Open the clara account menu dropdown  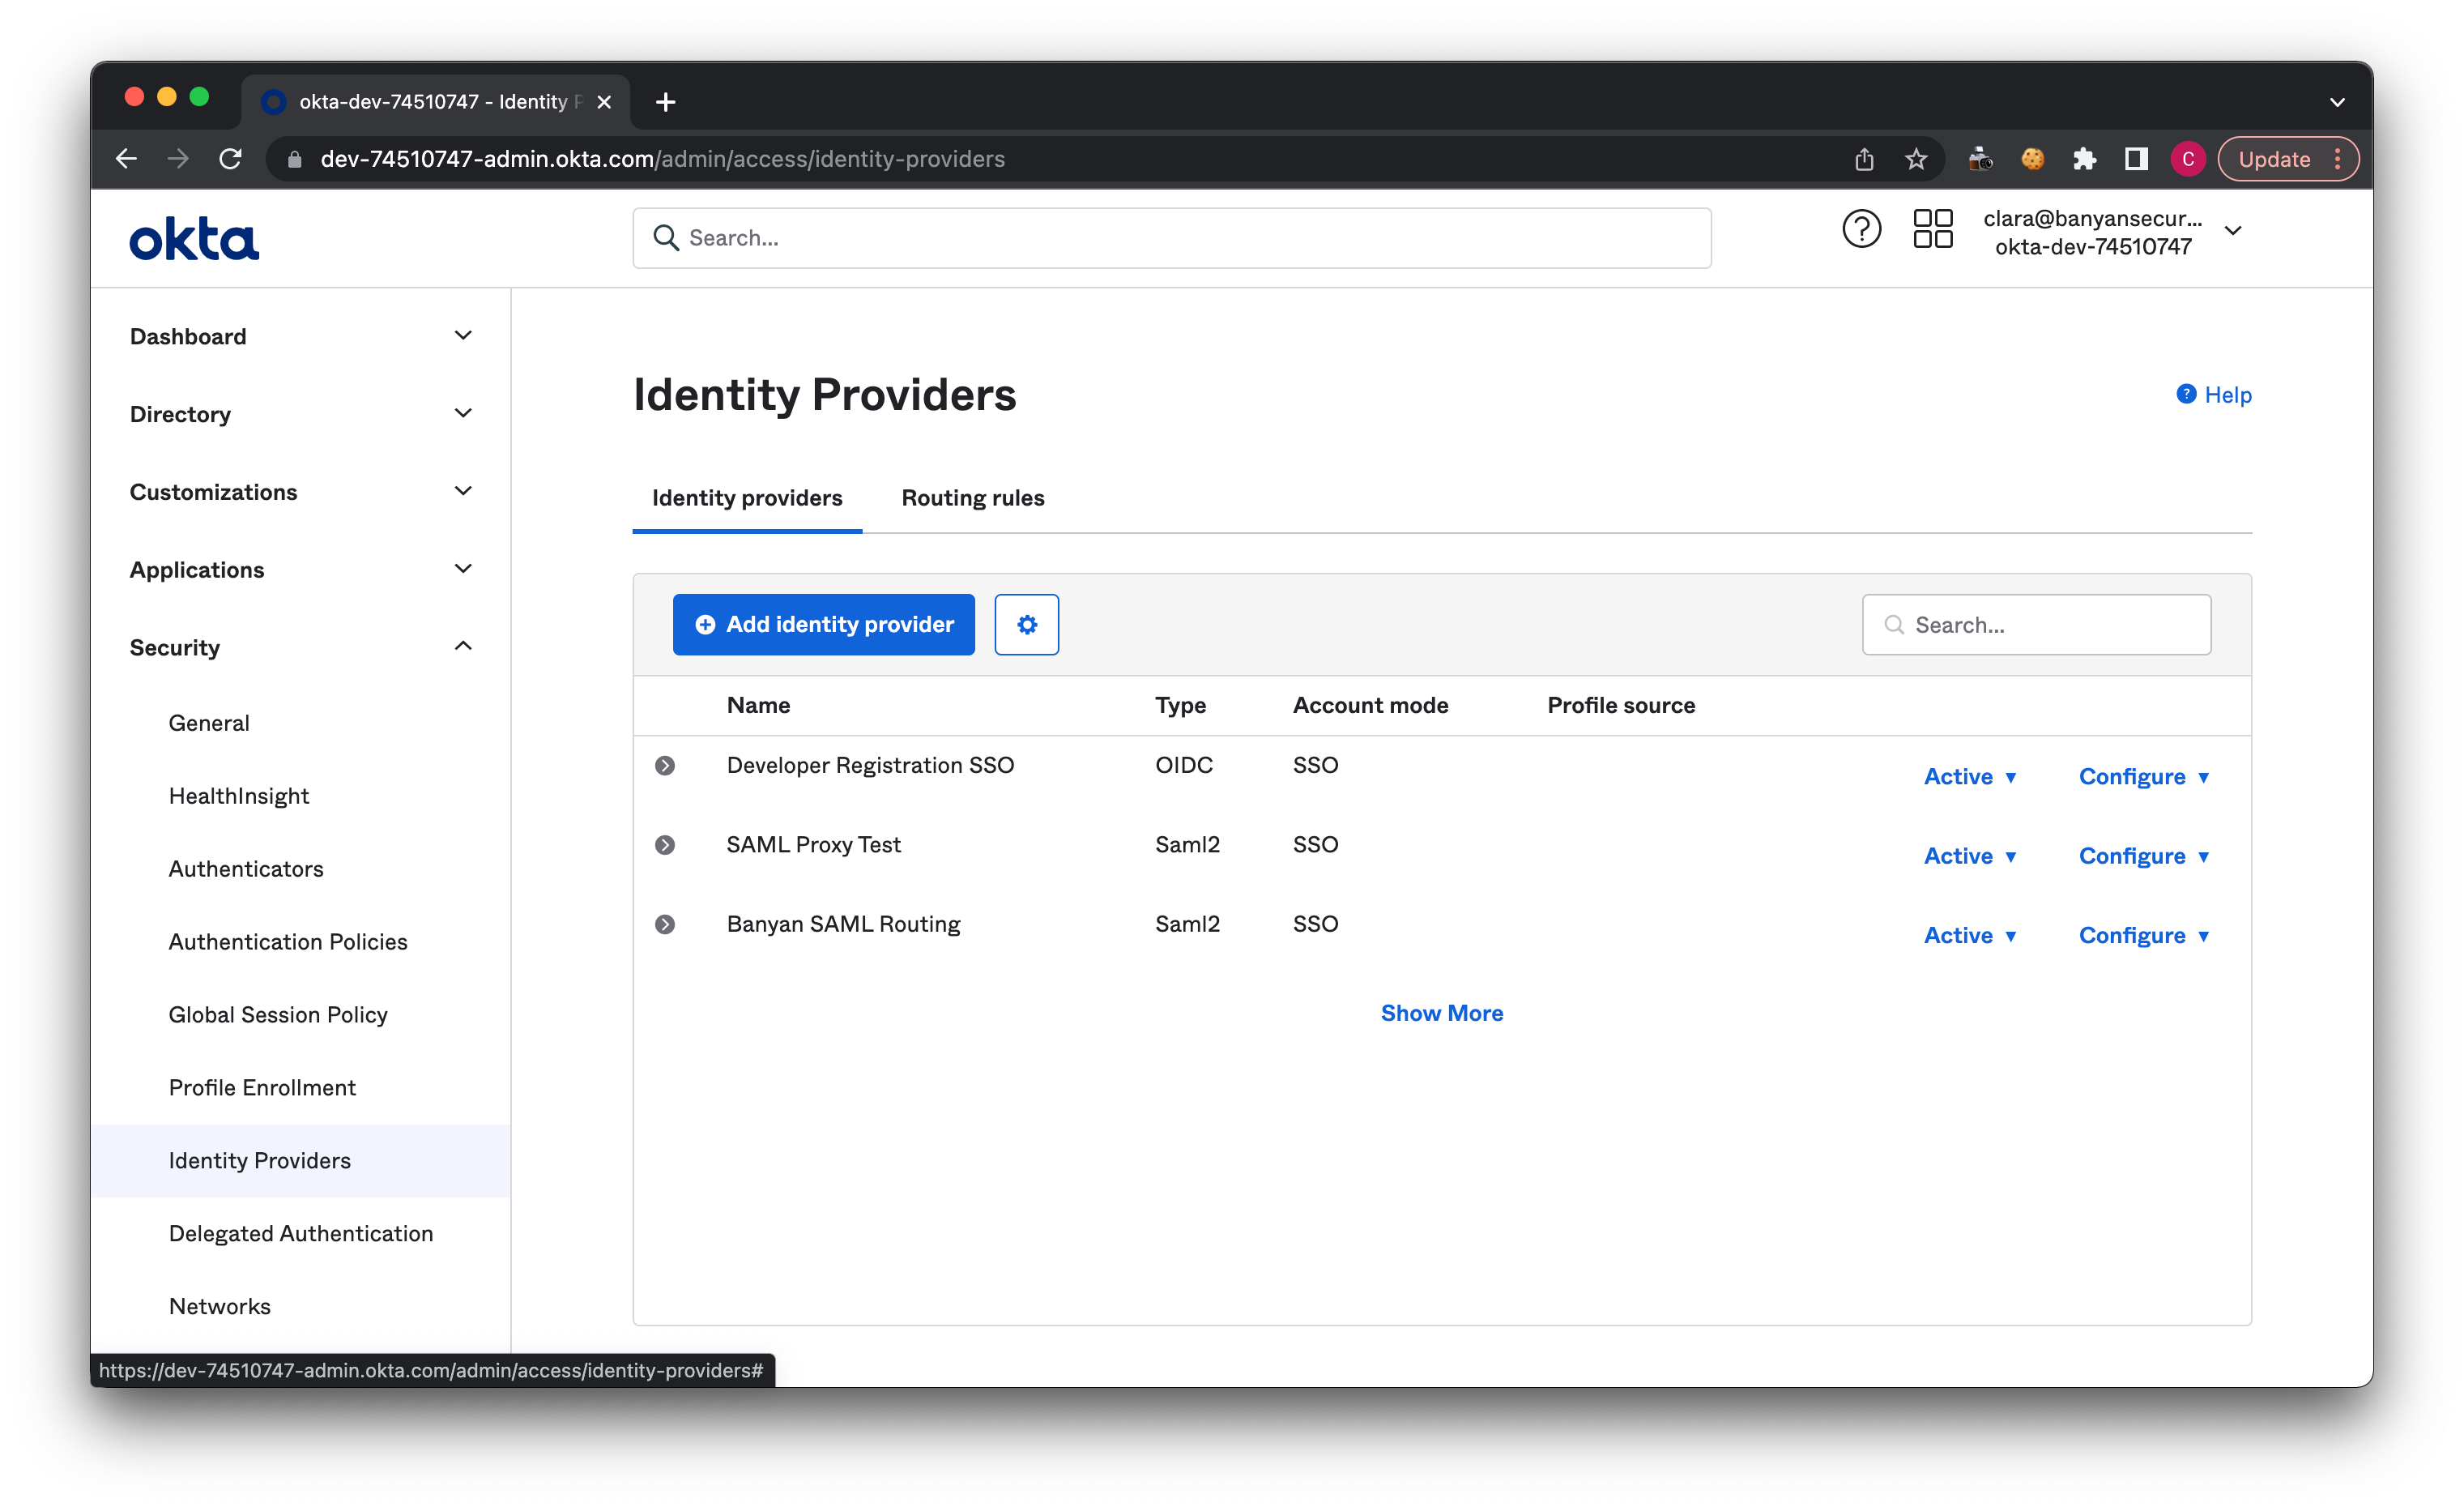(x=2232, y=231)
